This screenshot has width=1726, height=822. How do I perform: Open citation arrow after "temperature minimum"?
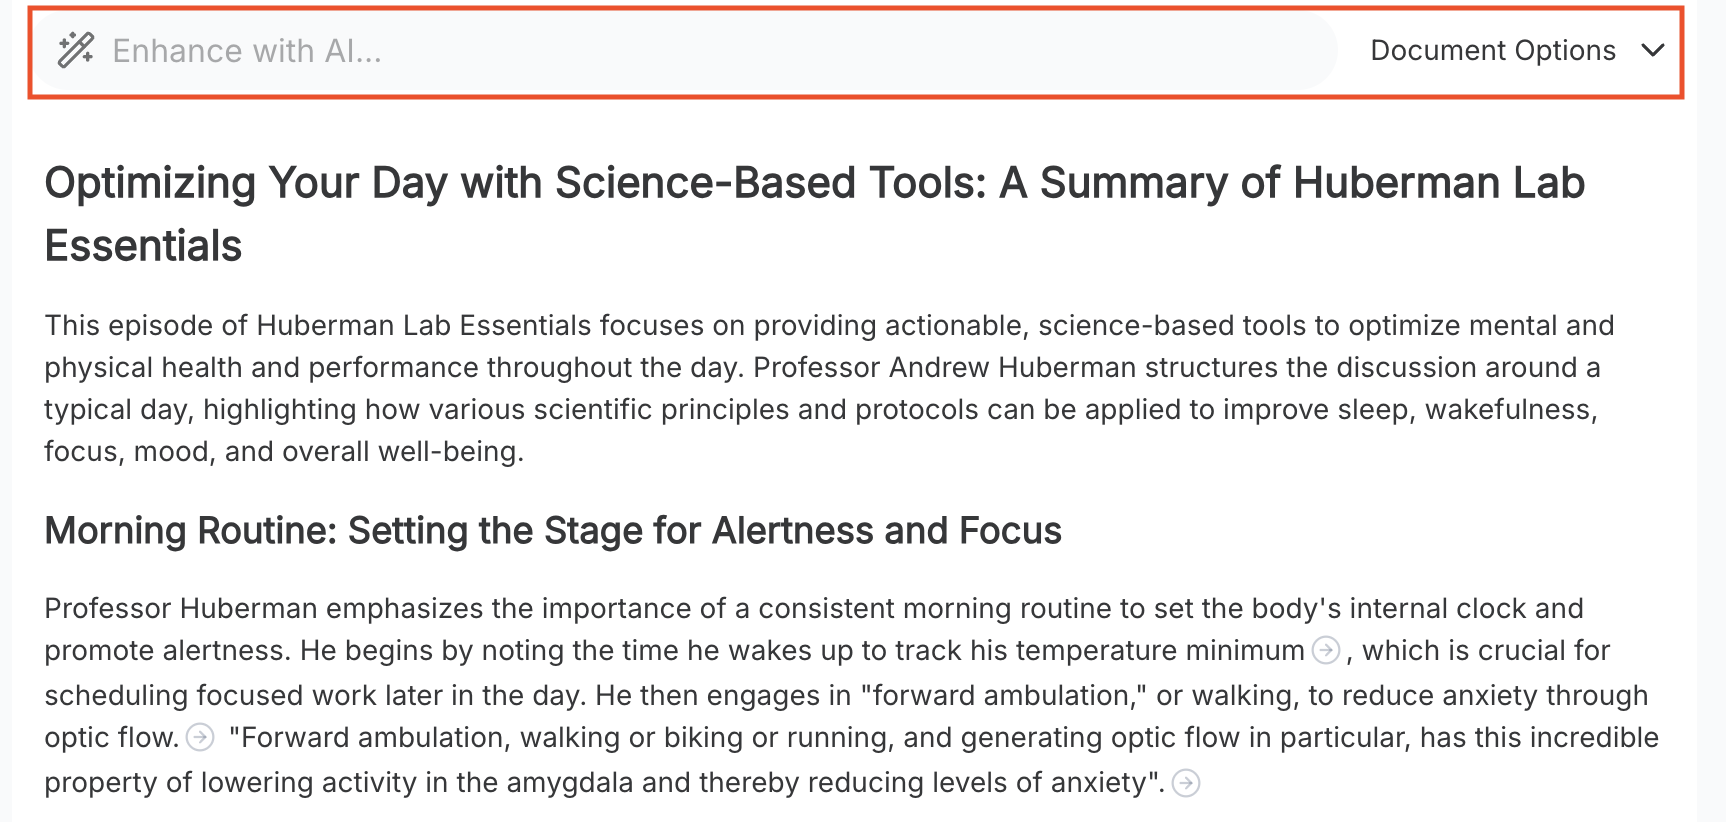point(1326,651)
